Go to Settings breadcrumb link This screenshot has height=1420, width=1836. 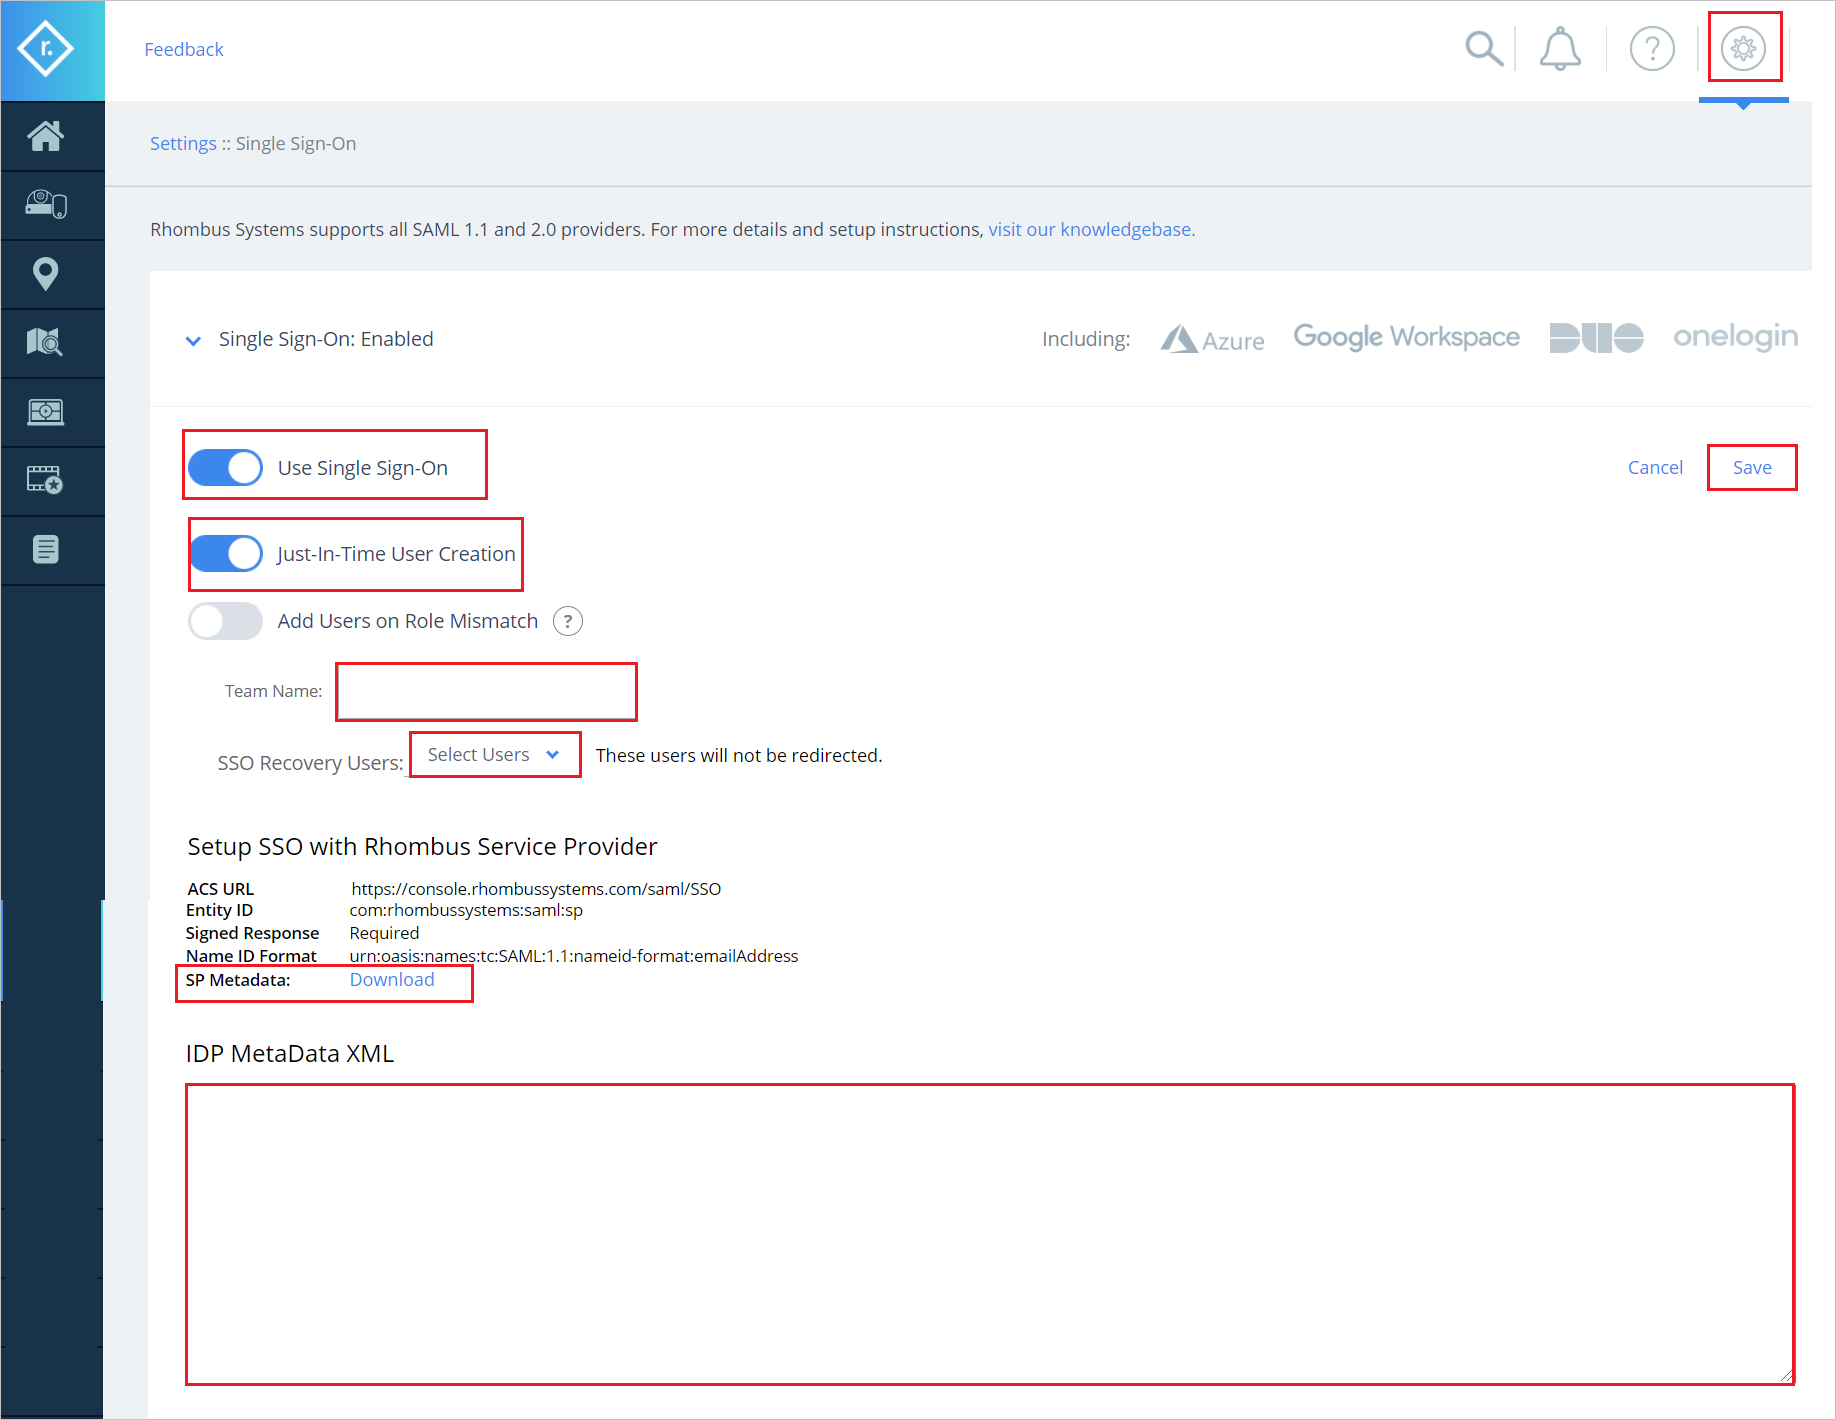tap(183, 143)
